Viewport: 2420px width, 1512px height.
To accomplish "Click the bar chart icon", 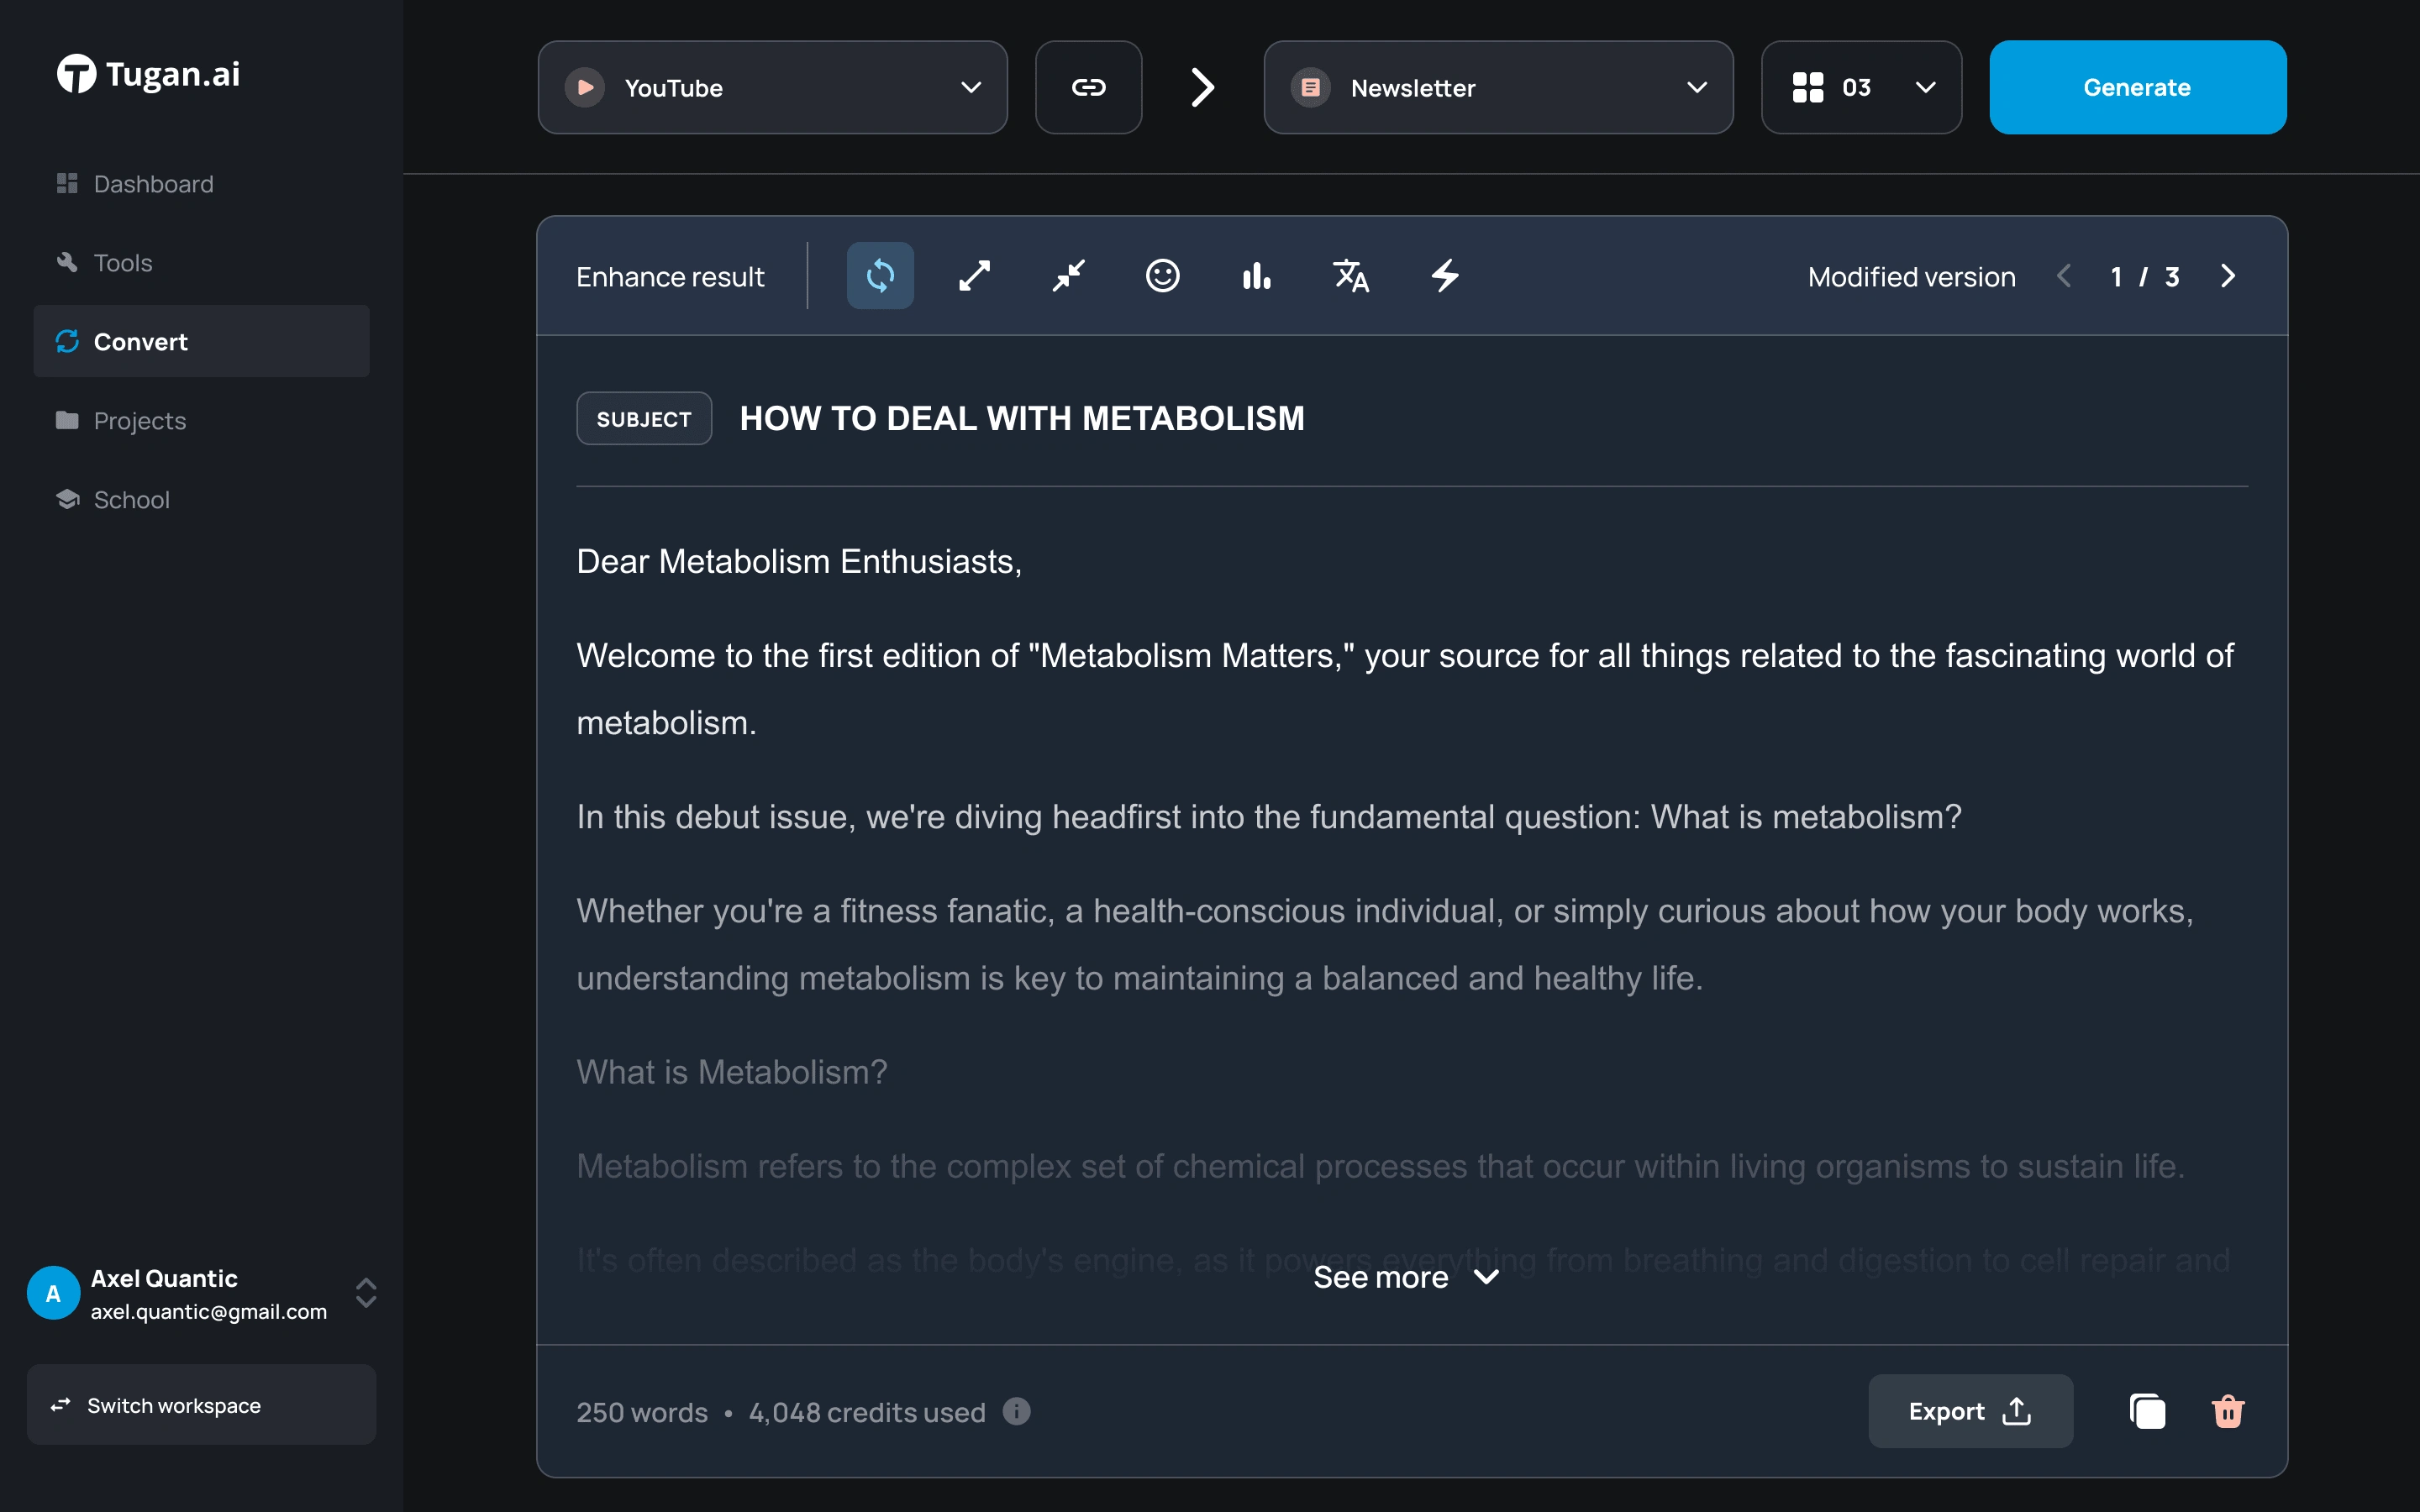I will (1256, 276).
